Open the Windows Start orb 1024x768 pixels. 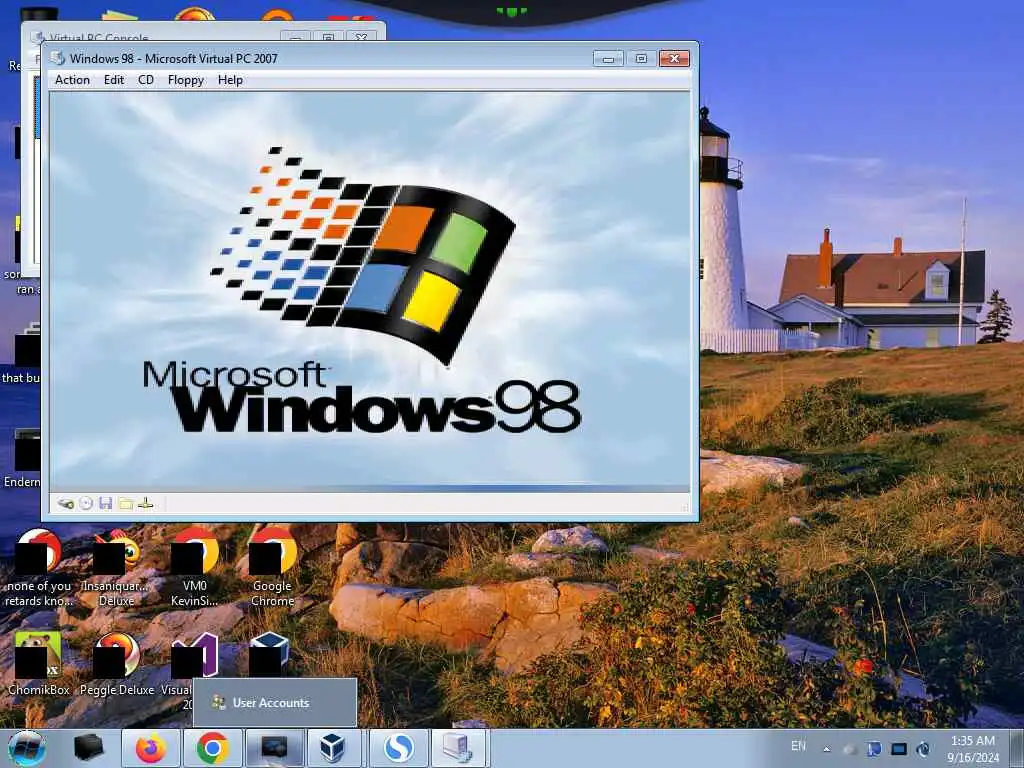[x=27, y=748]
